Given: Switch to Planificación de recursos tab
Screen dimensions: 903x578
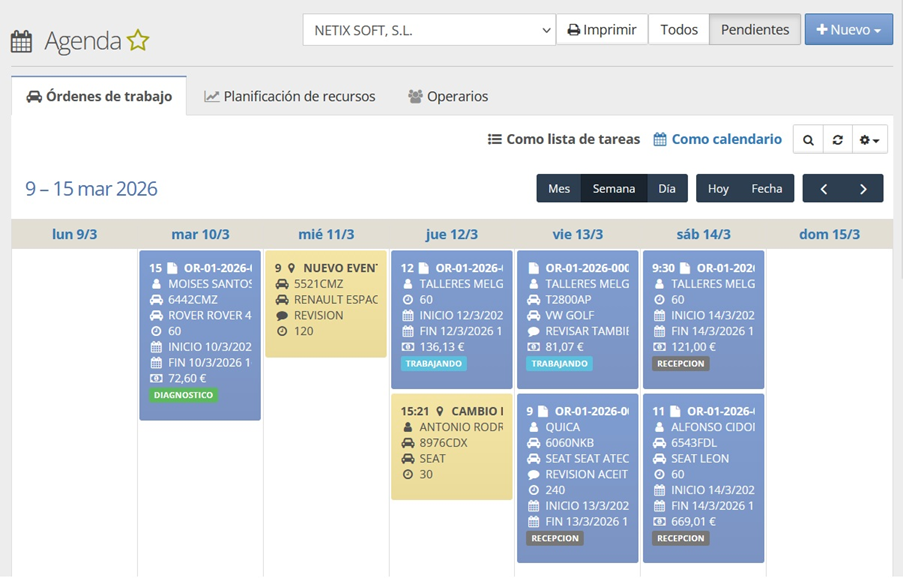Looking at the screenshot, I should pyautogui.click(x=289, y=97).
